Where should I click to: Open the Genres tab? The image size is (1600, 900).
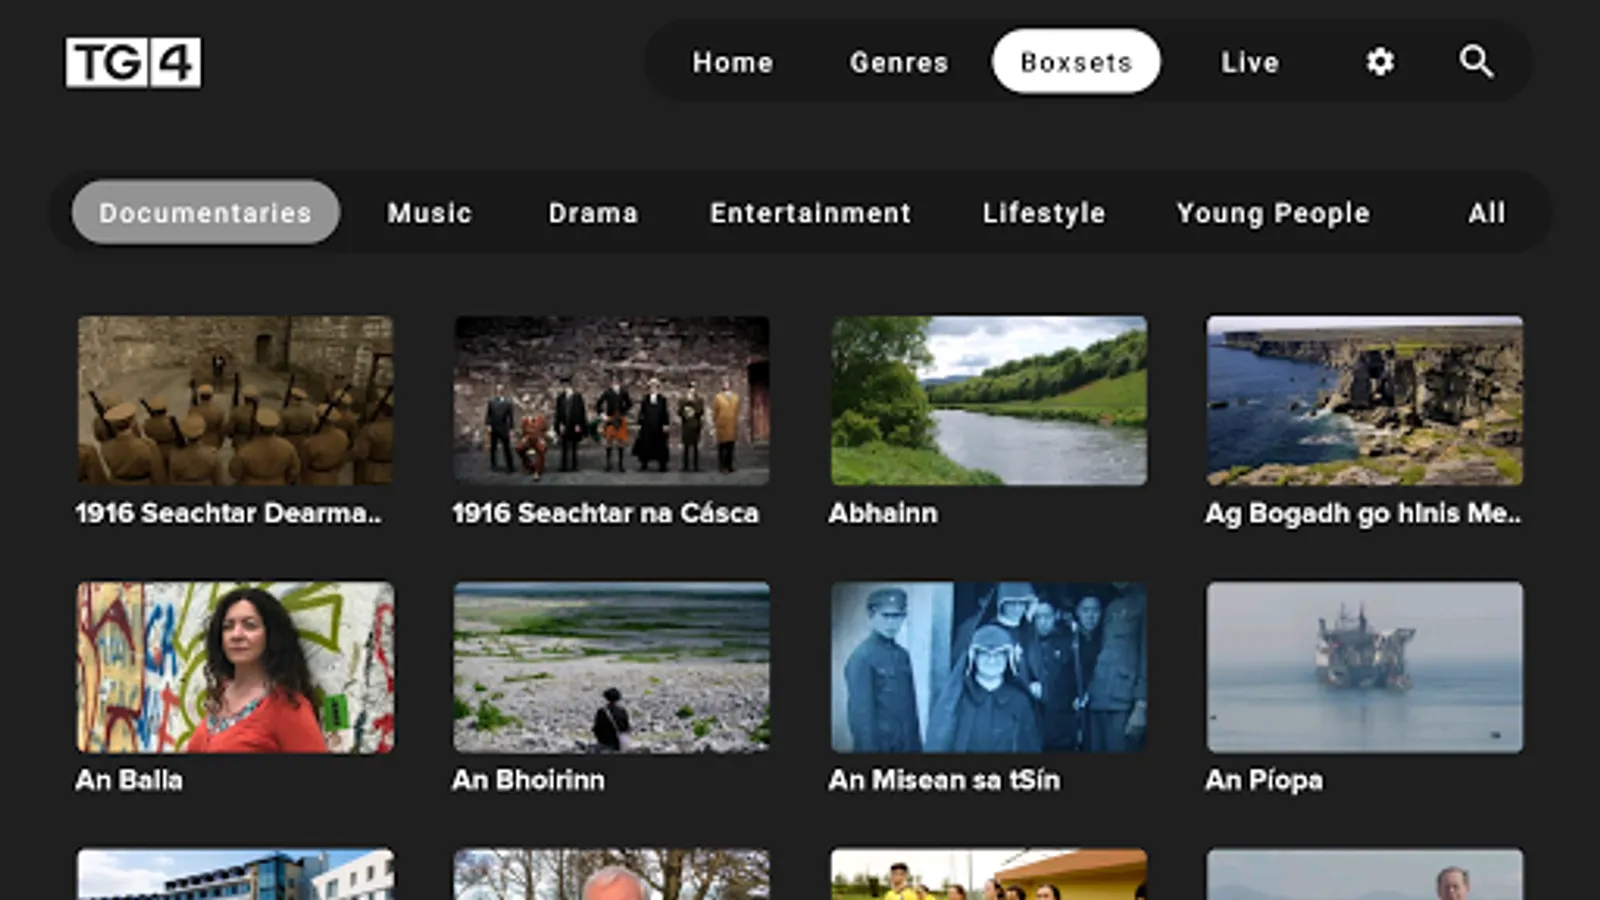[899, 62]
